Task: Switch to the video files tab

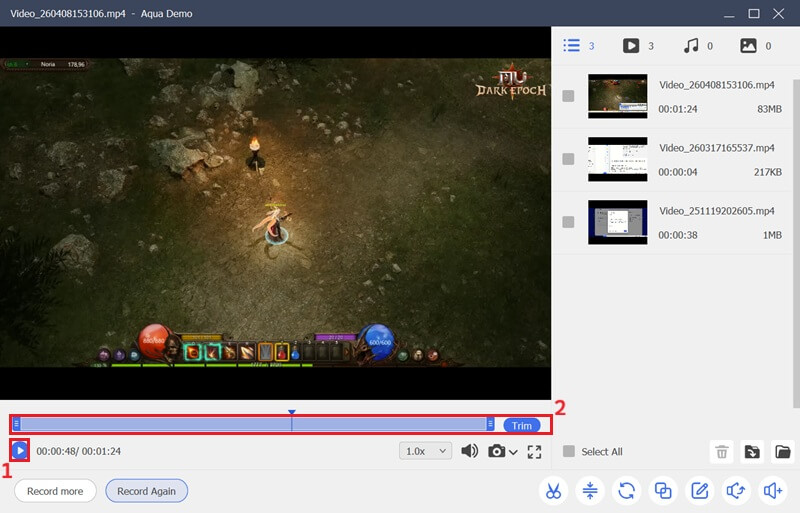Action: point(638,45)
